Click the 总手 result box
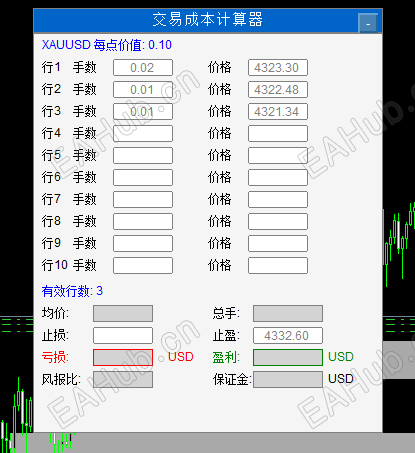Image resolution: width=415 pixels, height=453 pixels. [288, 313]
